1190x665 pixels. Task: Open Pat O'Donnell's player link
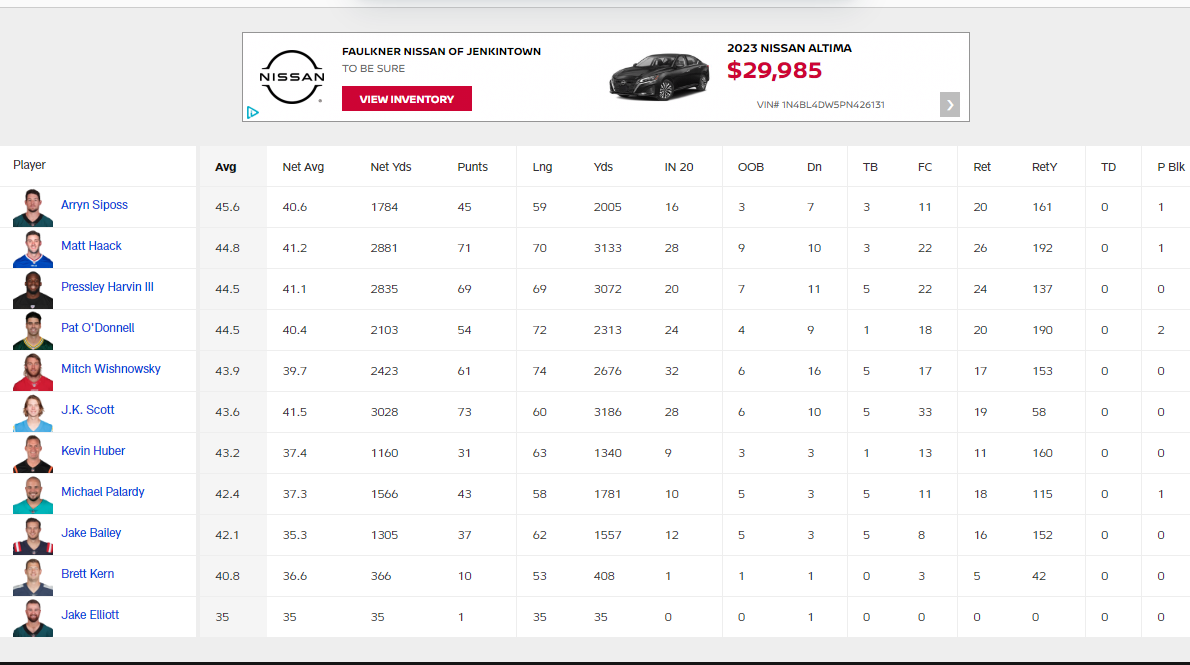97,328
